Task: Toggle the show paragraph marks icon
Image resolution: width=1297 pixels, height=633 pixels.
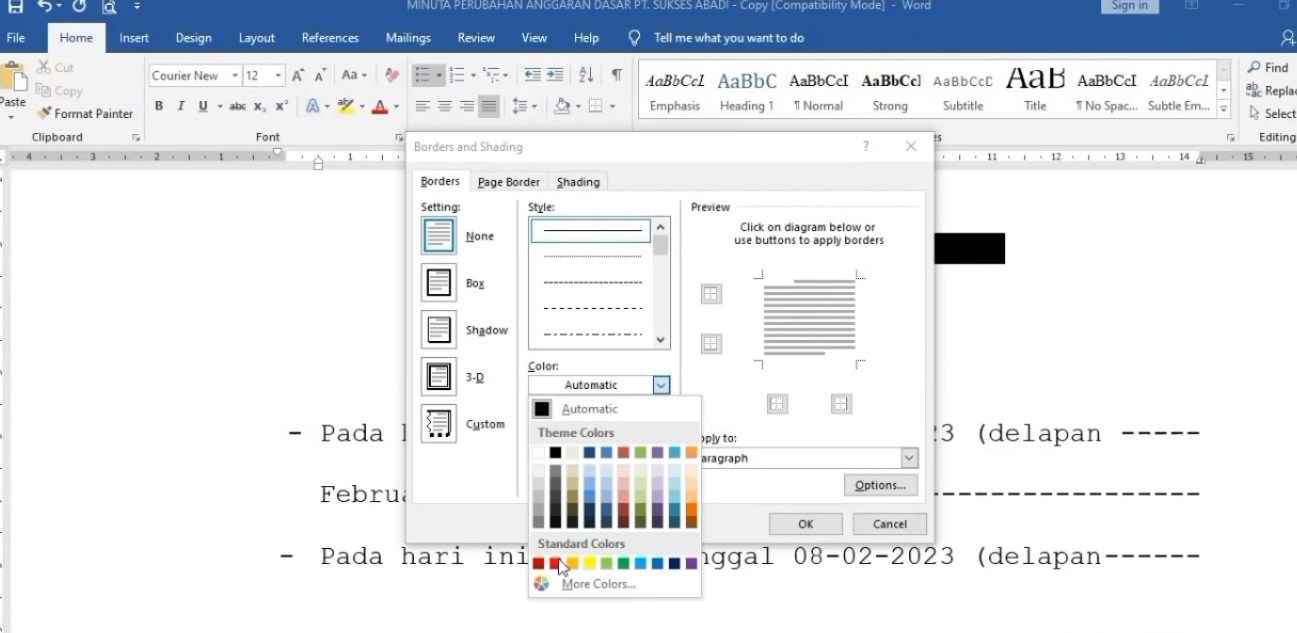Action: click(x=616, y=75)
